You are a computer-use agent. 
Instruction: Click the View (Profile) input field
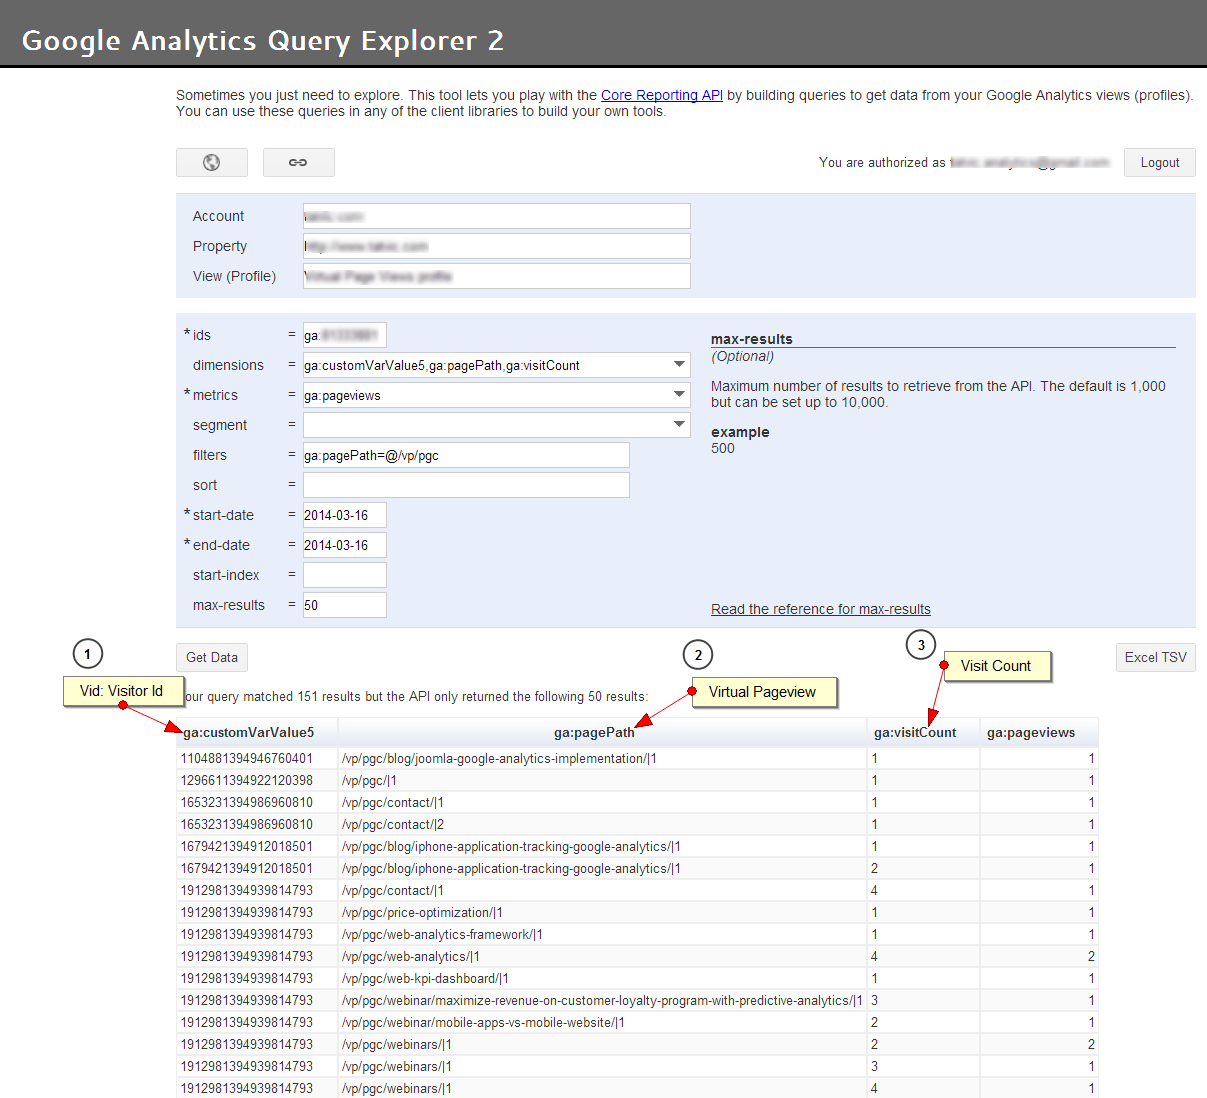click(497, 276)
